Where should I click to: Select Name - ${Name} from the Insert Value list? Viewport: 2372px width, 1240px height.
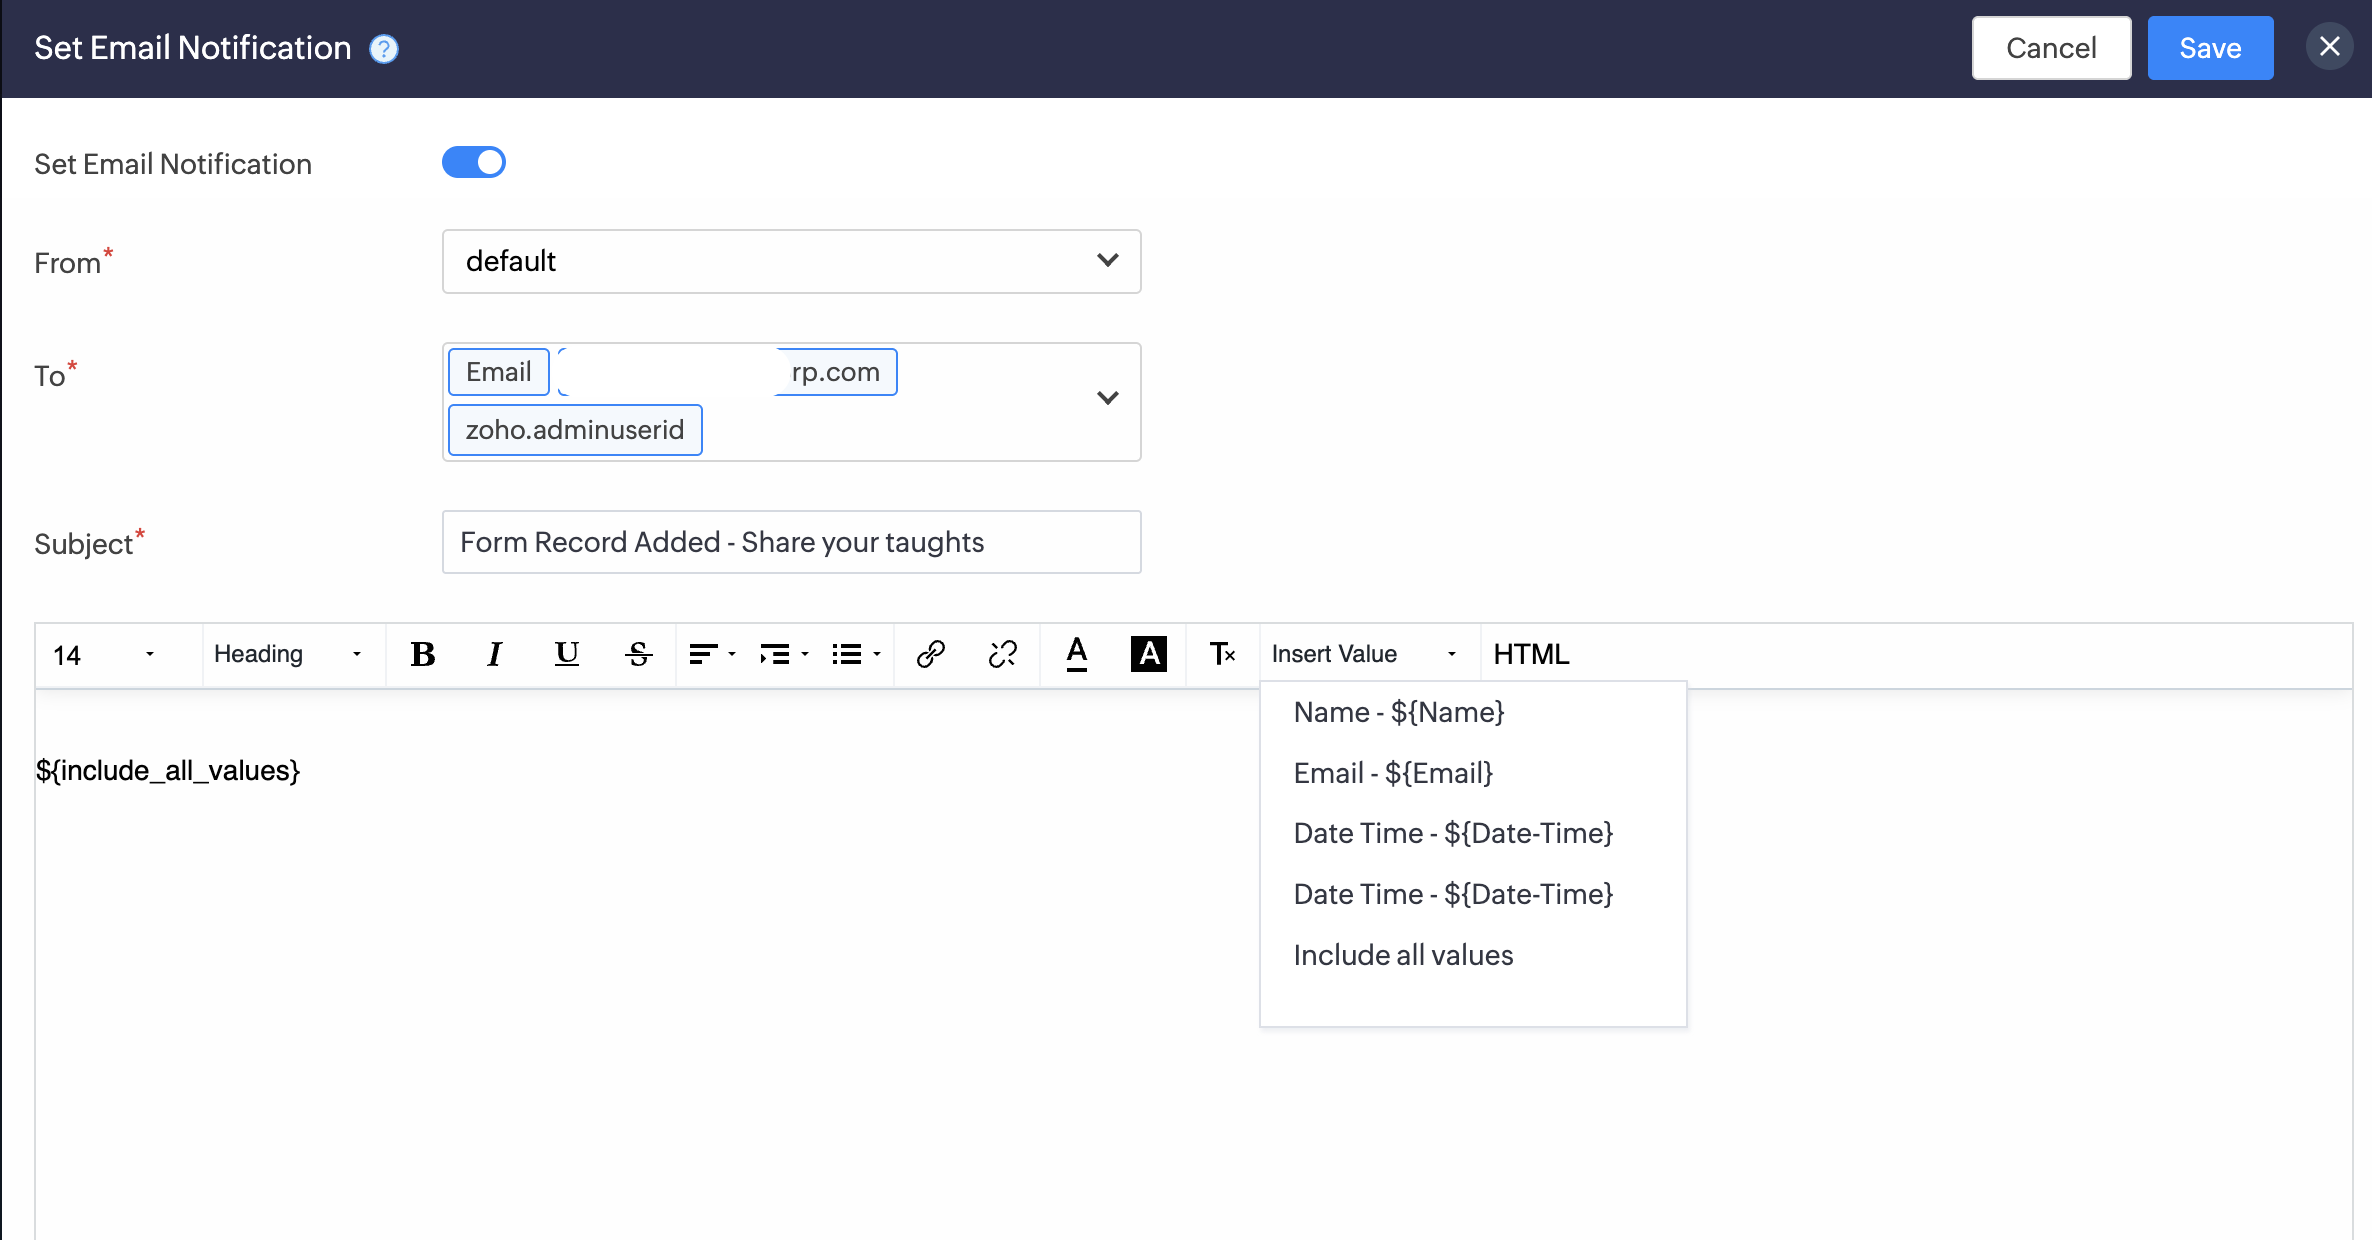tap(1398, 712)
